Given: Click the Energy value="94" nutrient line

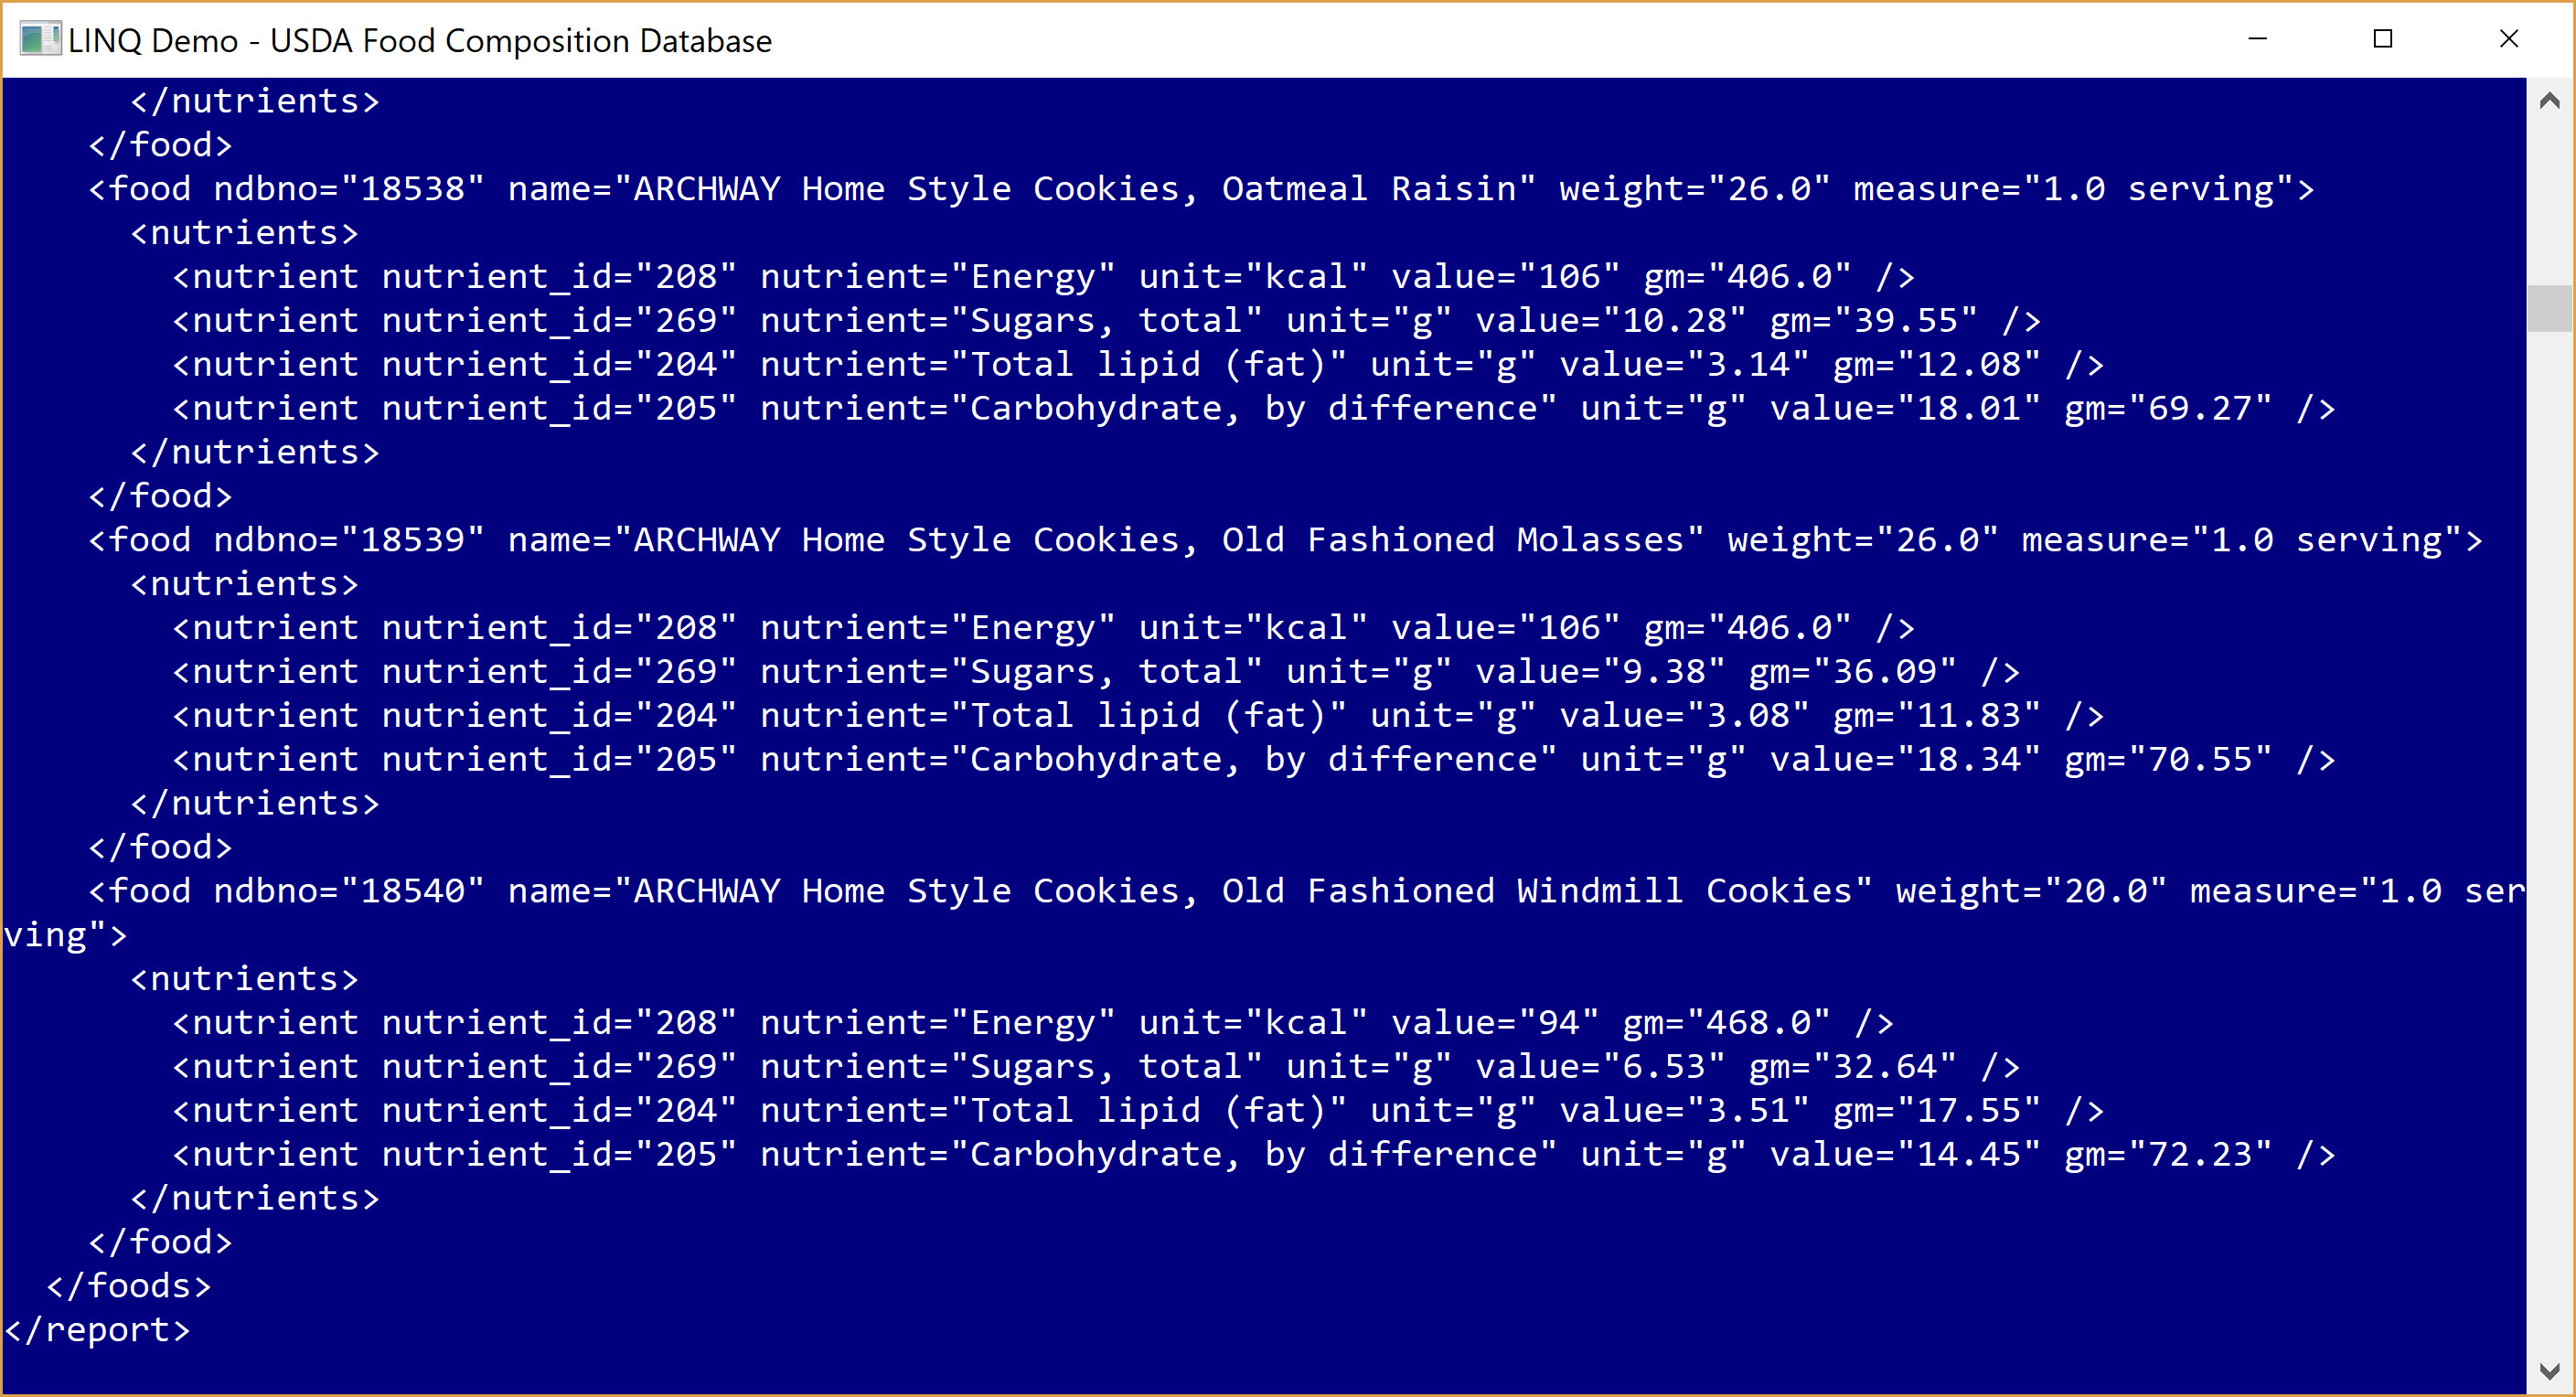Looking at the screenshot, I should pyautogui.click(x=1033, y=1023).
